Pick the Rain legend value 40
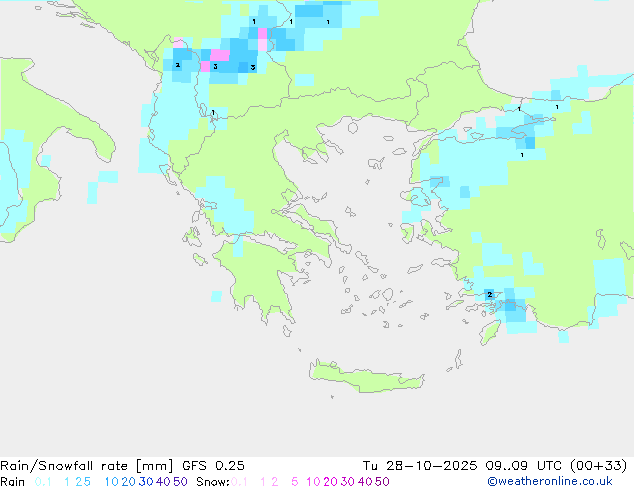 pyautogui.click(x=163, y=482)
